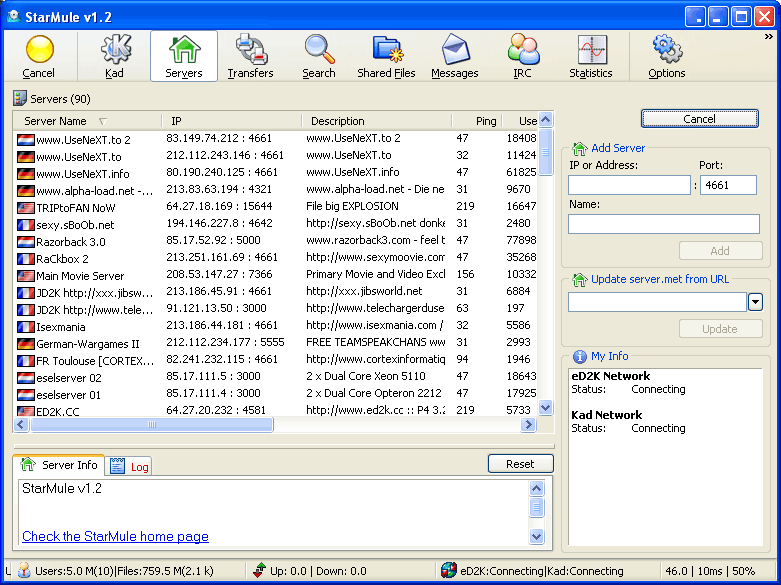Click the server list scroll-up arrow
Viewport: 781px width, 585px height.
tap(545, 120)
